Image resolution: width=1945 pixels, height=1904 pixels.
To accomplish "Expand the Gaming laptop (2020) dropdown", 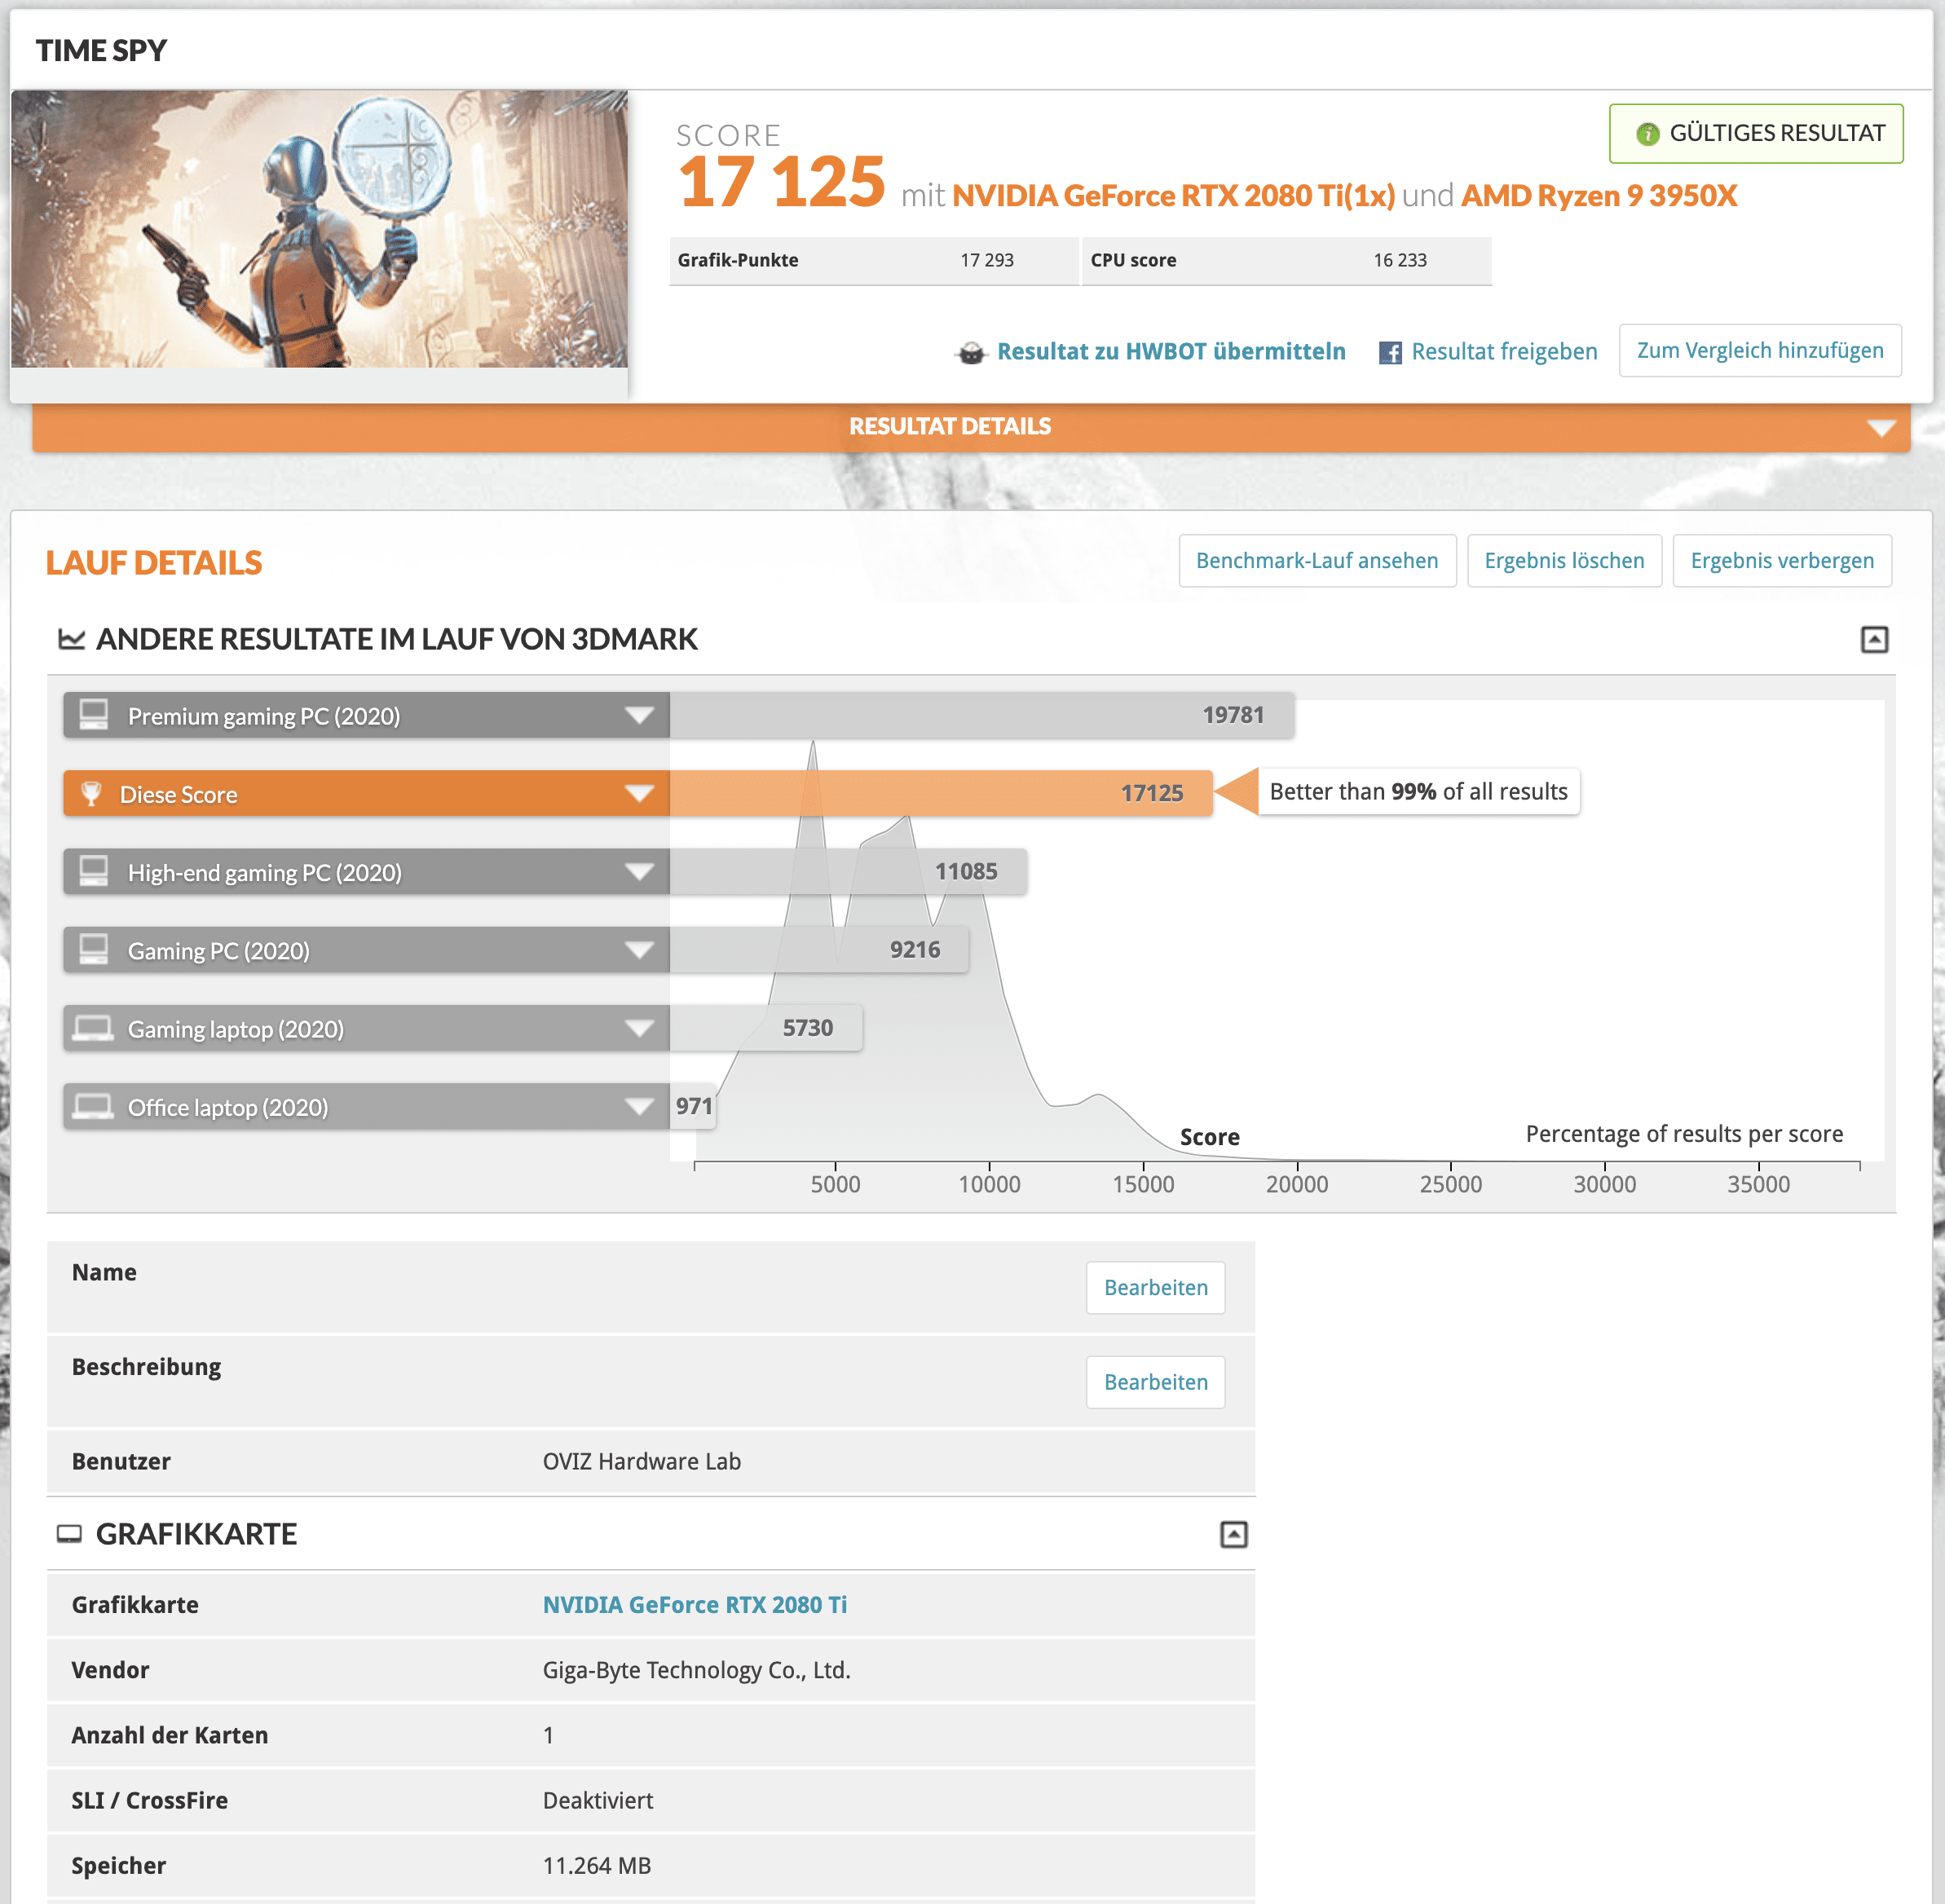I will [639, 1028].
